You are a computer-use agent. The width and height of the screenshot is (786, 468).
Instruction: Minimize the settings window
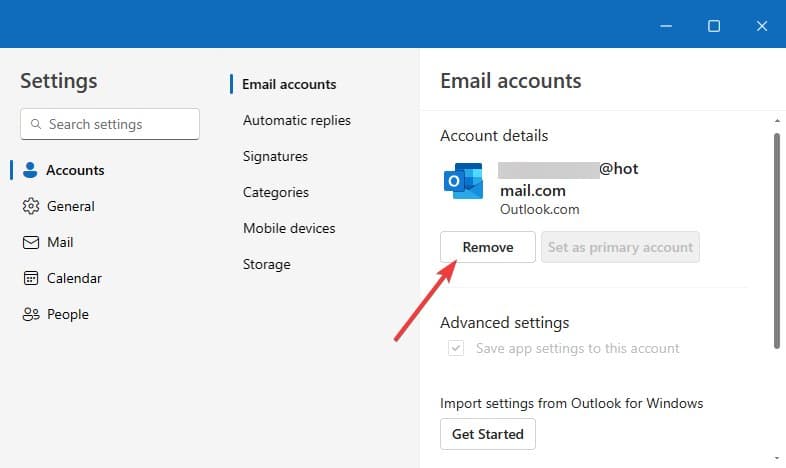click(x=666, y=26)
